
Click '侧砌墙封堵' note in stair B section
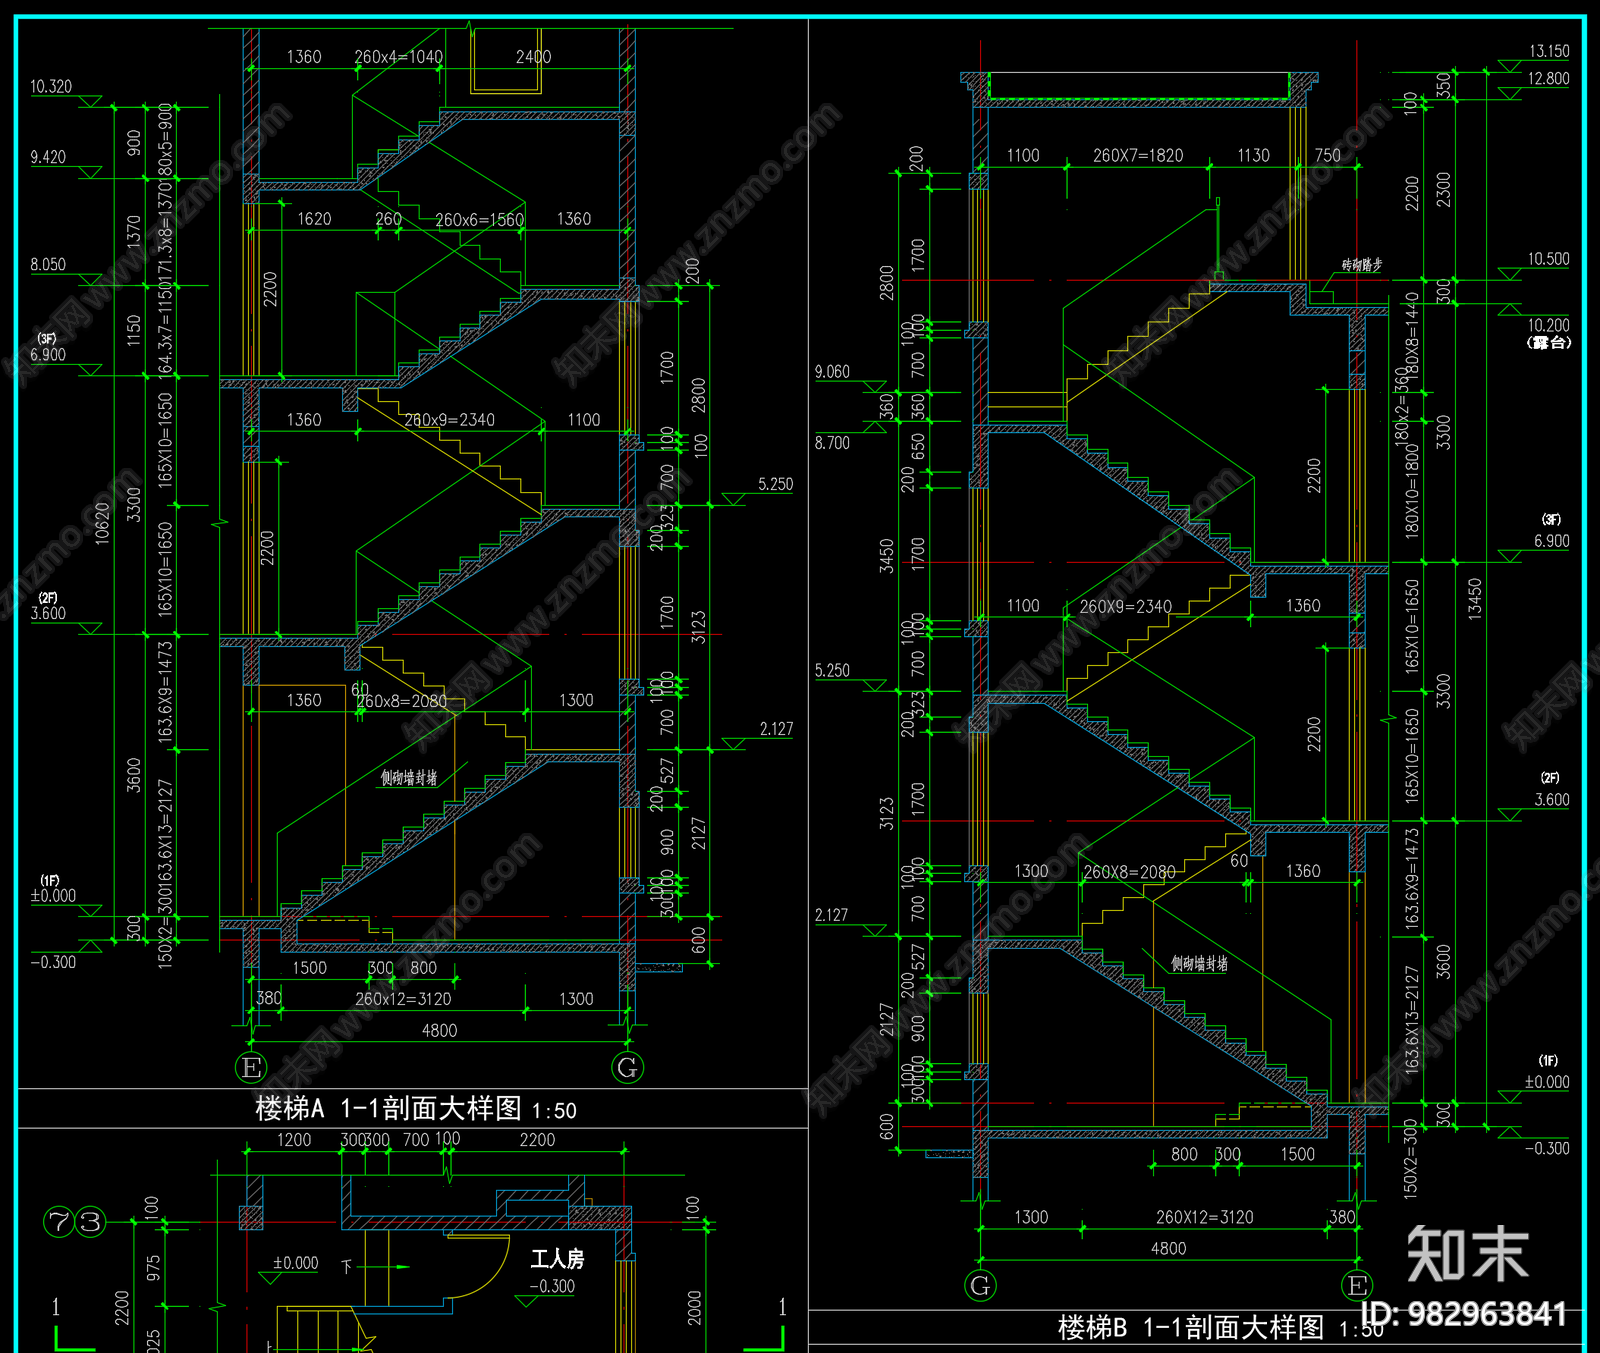click(1199, 964)
